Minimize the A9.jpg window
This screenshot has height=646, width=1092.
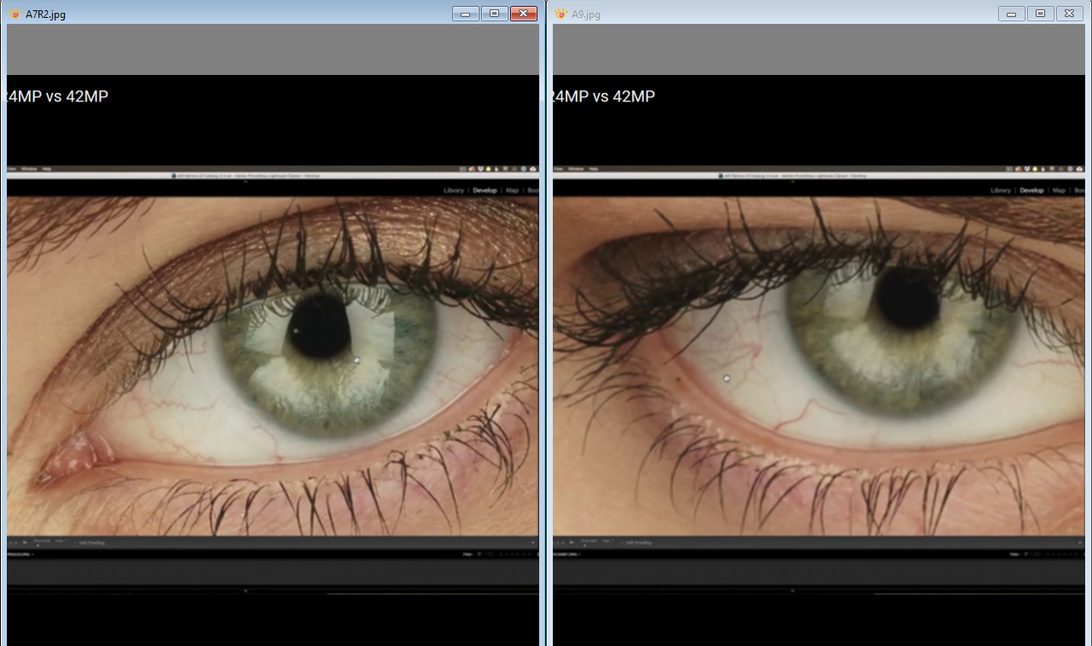(1011, 14)
